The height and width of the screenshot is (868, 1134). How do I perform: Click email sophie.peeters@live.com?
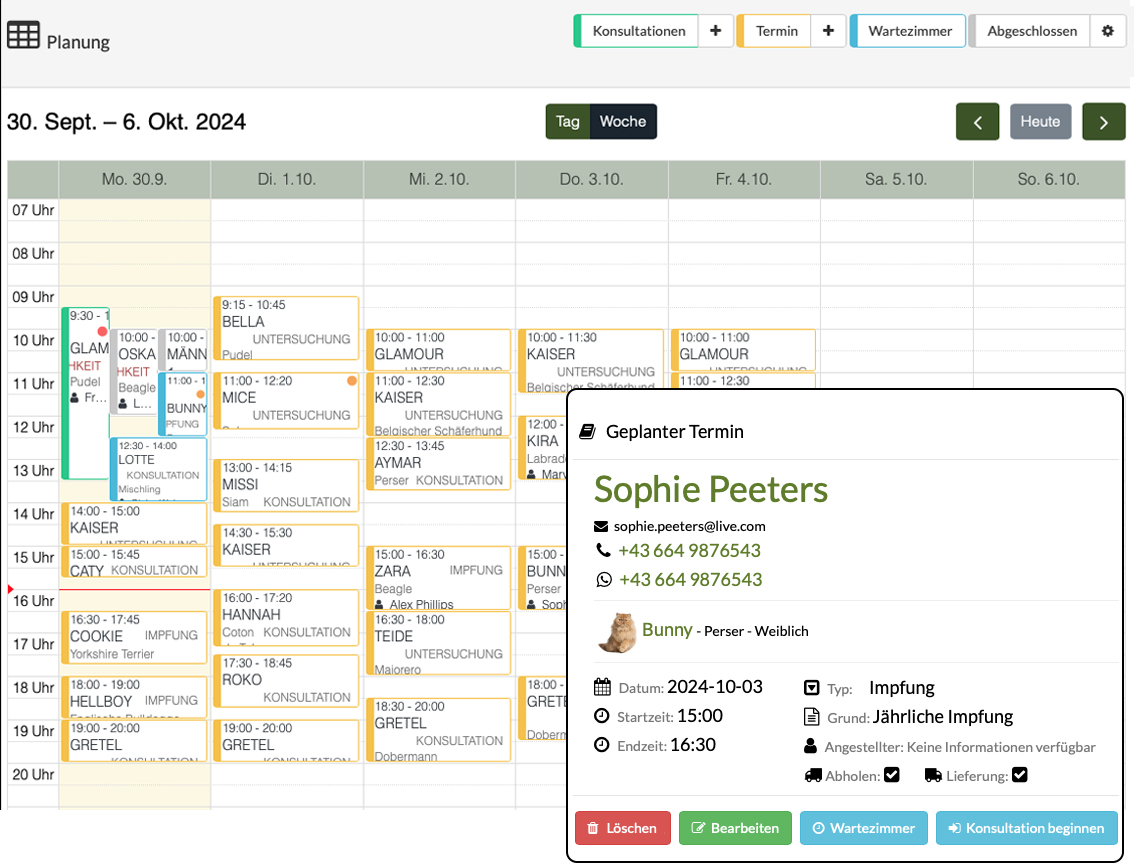pyautogui.click(x=689, y=527)
